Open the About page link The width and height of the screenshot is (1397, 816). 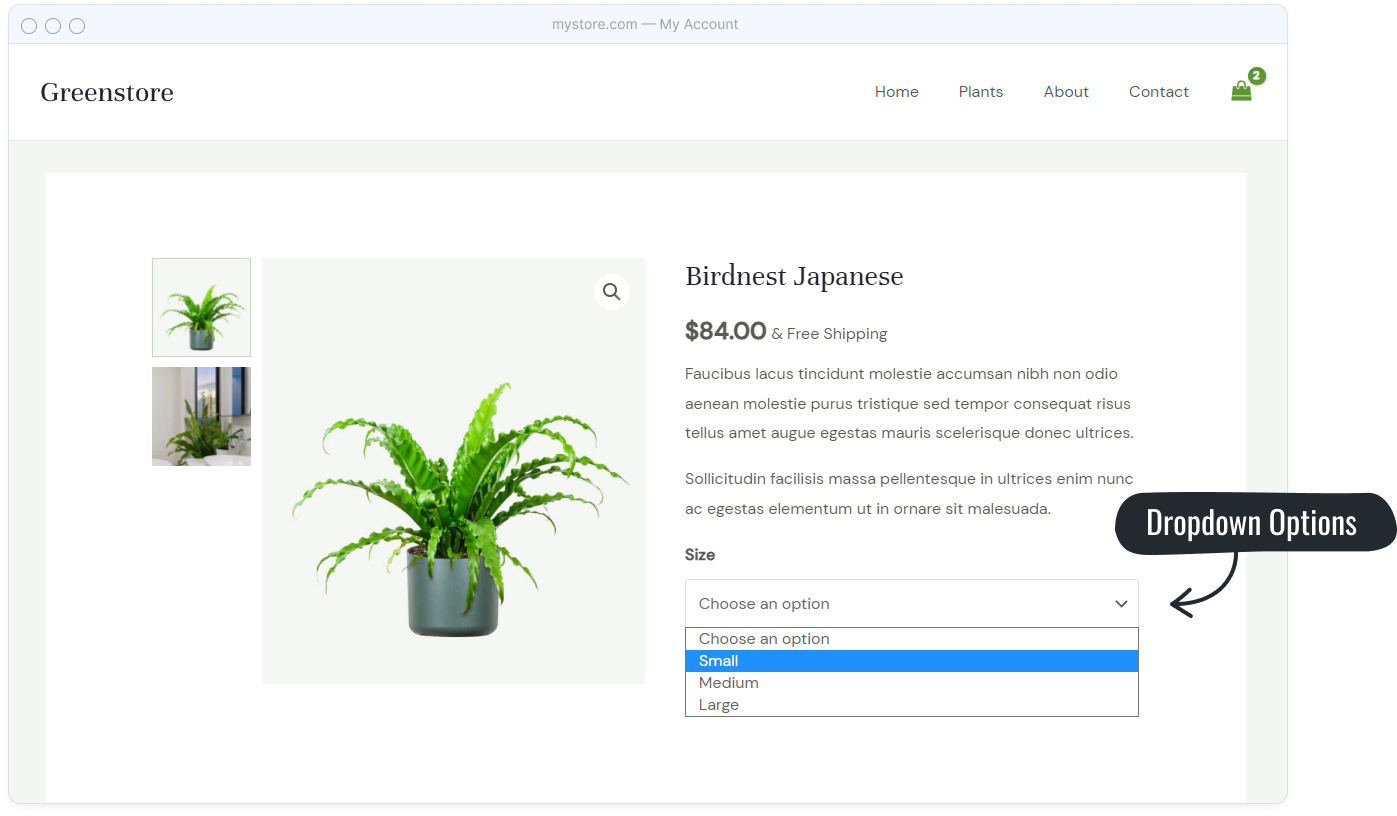pos(1066,92)
